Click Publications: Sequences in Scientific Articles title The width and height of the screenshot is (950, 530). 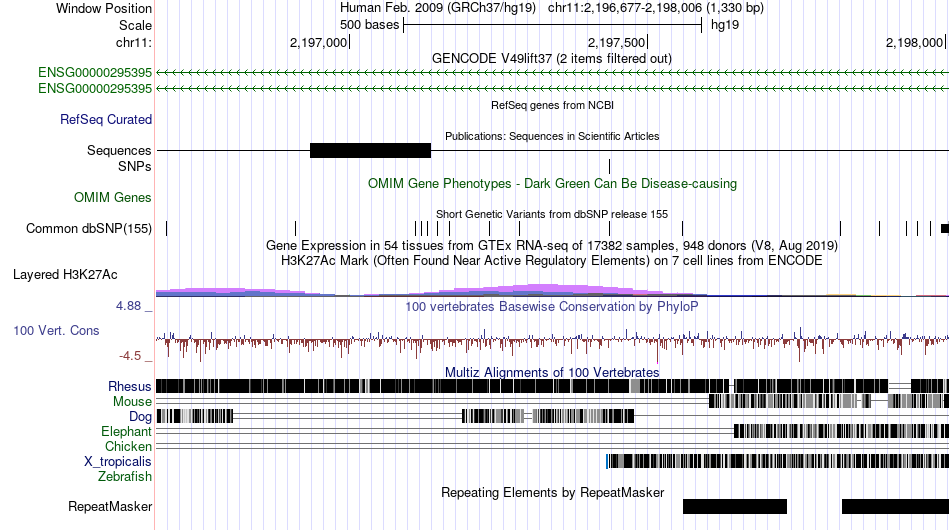coord(552,136)
